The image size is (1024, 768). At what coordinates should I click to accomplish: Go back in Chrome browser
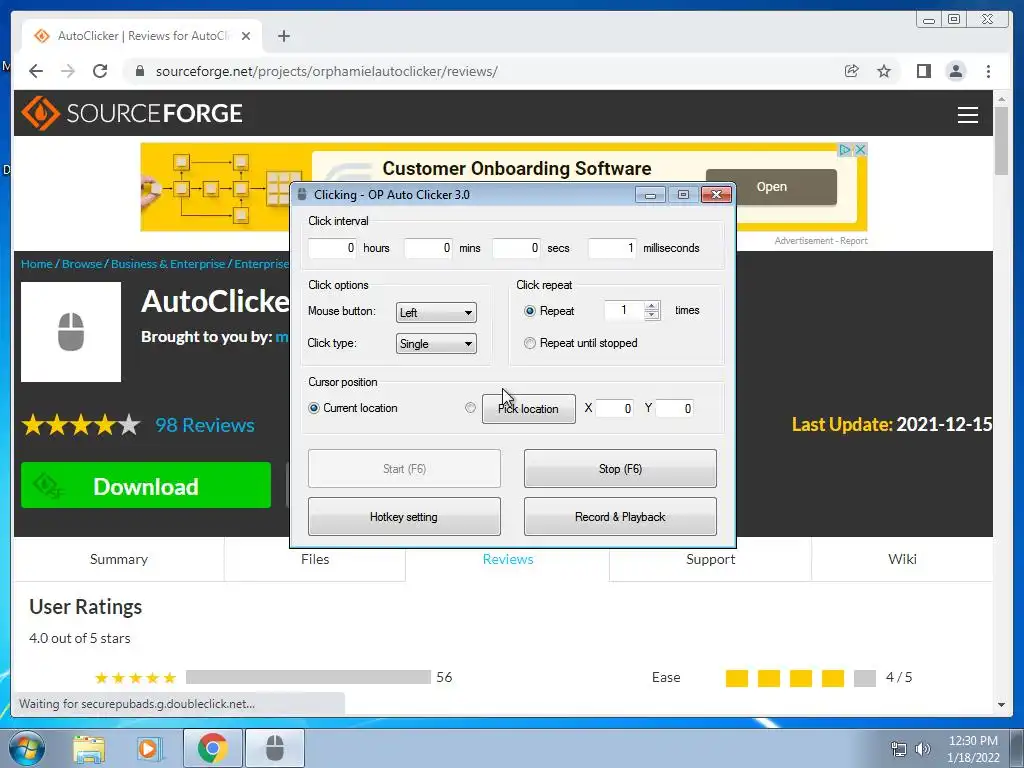[36, 71]
